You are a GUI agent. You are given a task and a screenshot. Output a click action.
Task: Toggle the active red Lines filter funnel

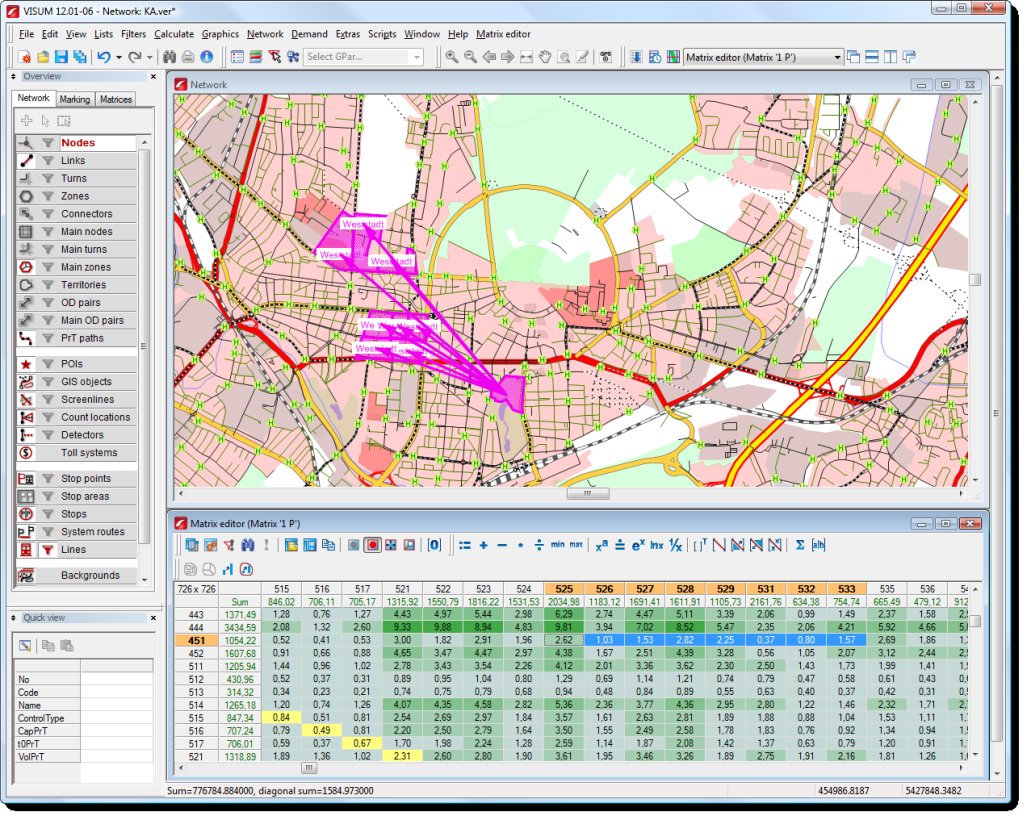48,550
